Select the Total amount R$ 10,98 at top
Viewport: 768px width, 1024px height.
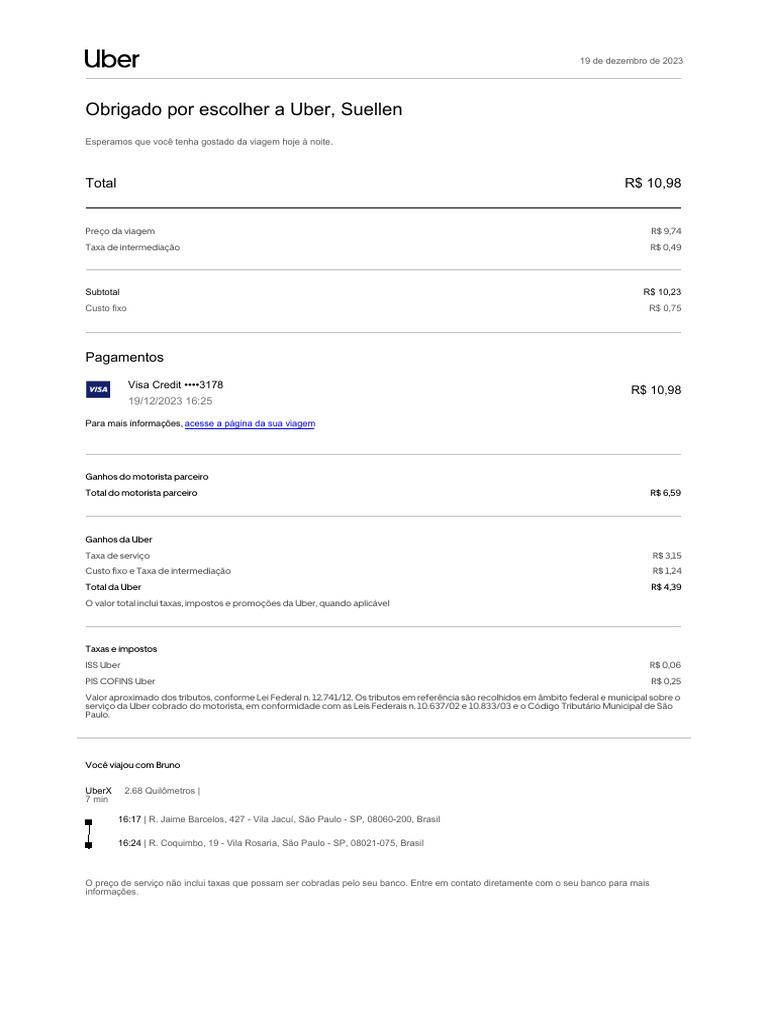coord(653,183)
